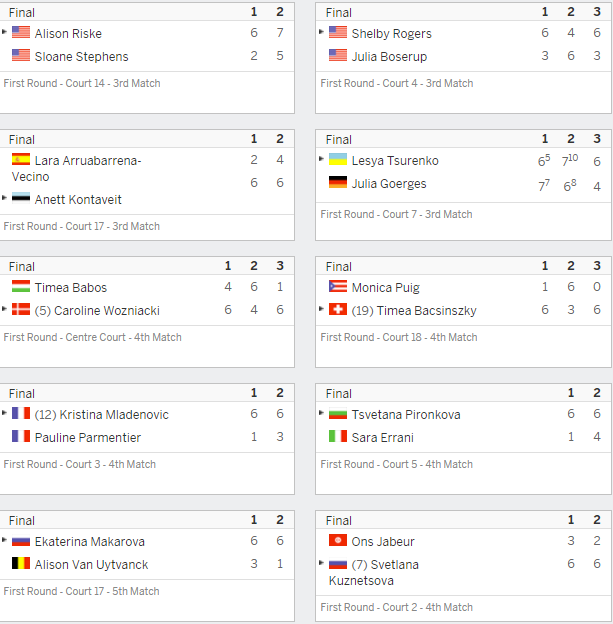Open Shelby Rogers player profile

point(391,34)
